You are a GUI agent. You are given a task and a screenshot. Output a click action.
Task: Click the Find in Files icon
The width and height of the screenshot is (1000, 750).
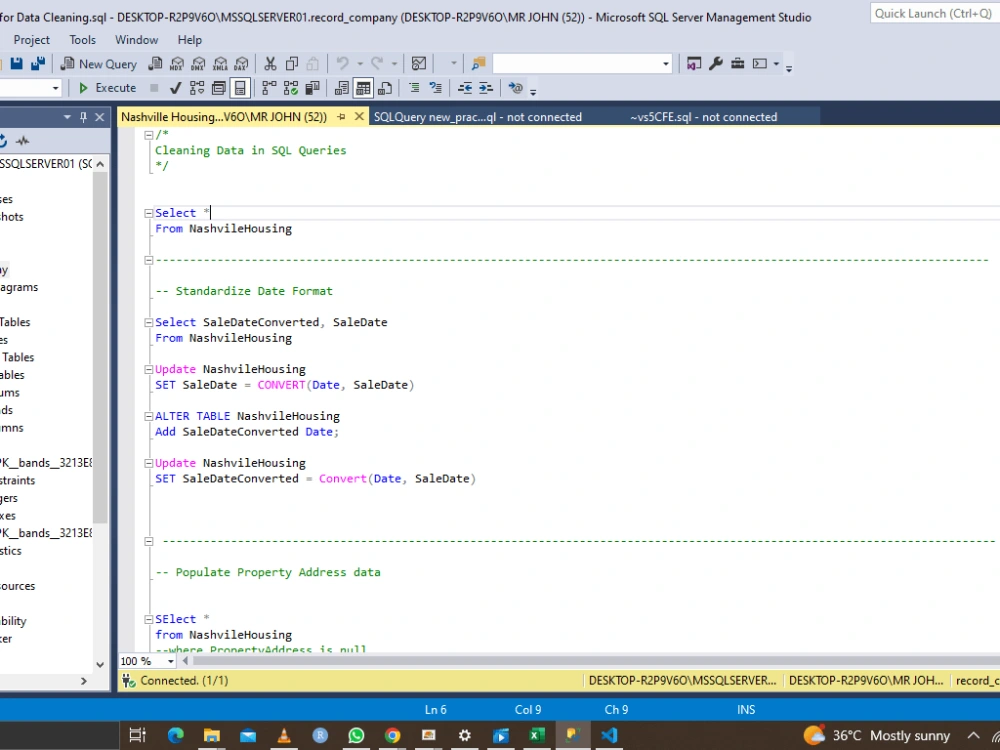(478, 63)
